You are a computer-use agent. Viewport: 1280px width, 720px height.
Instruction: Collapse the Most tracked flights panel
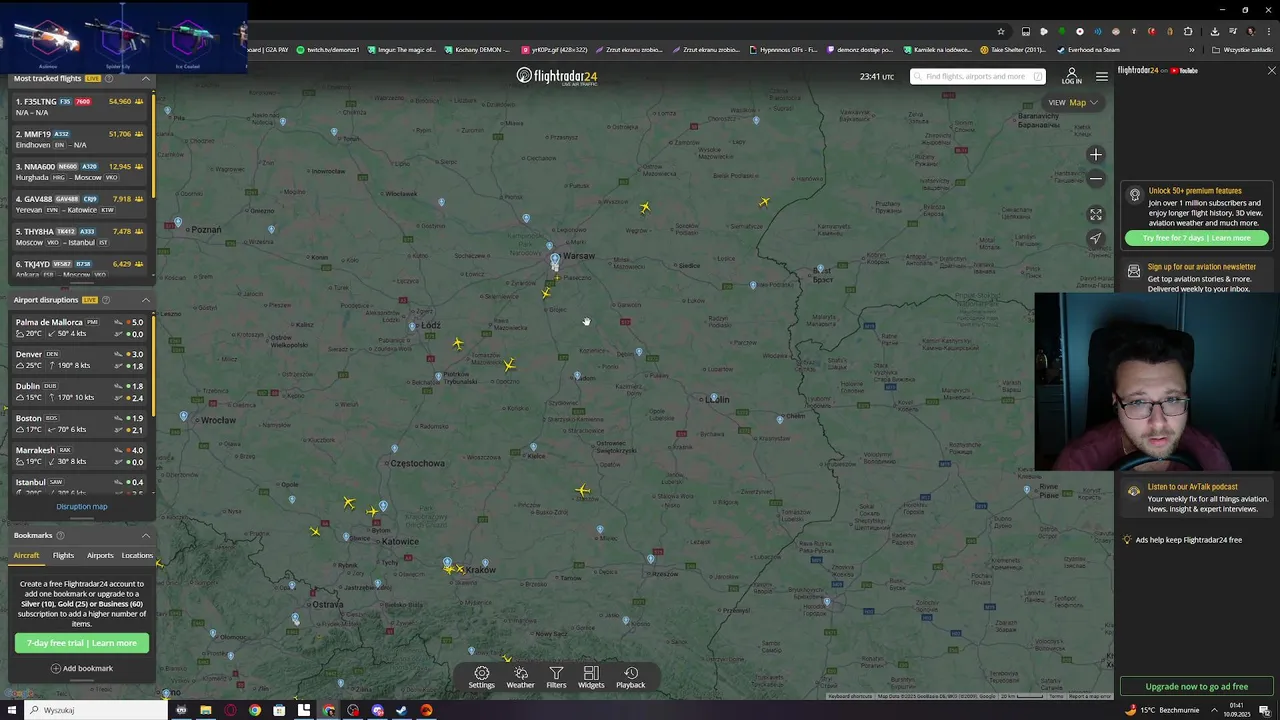(x=145, y=78)
